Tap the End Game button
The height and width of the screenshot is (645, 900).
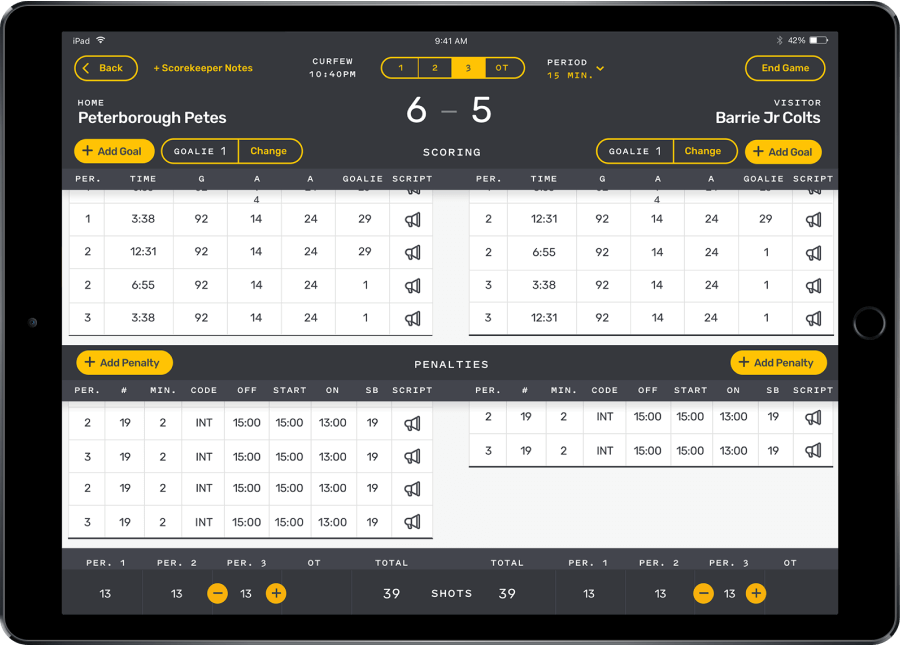[x=783, y=68]
